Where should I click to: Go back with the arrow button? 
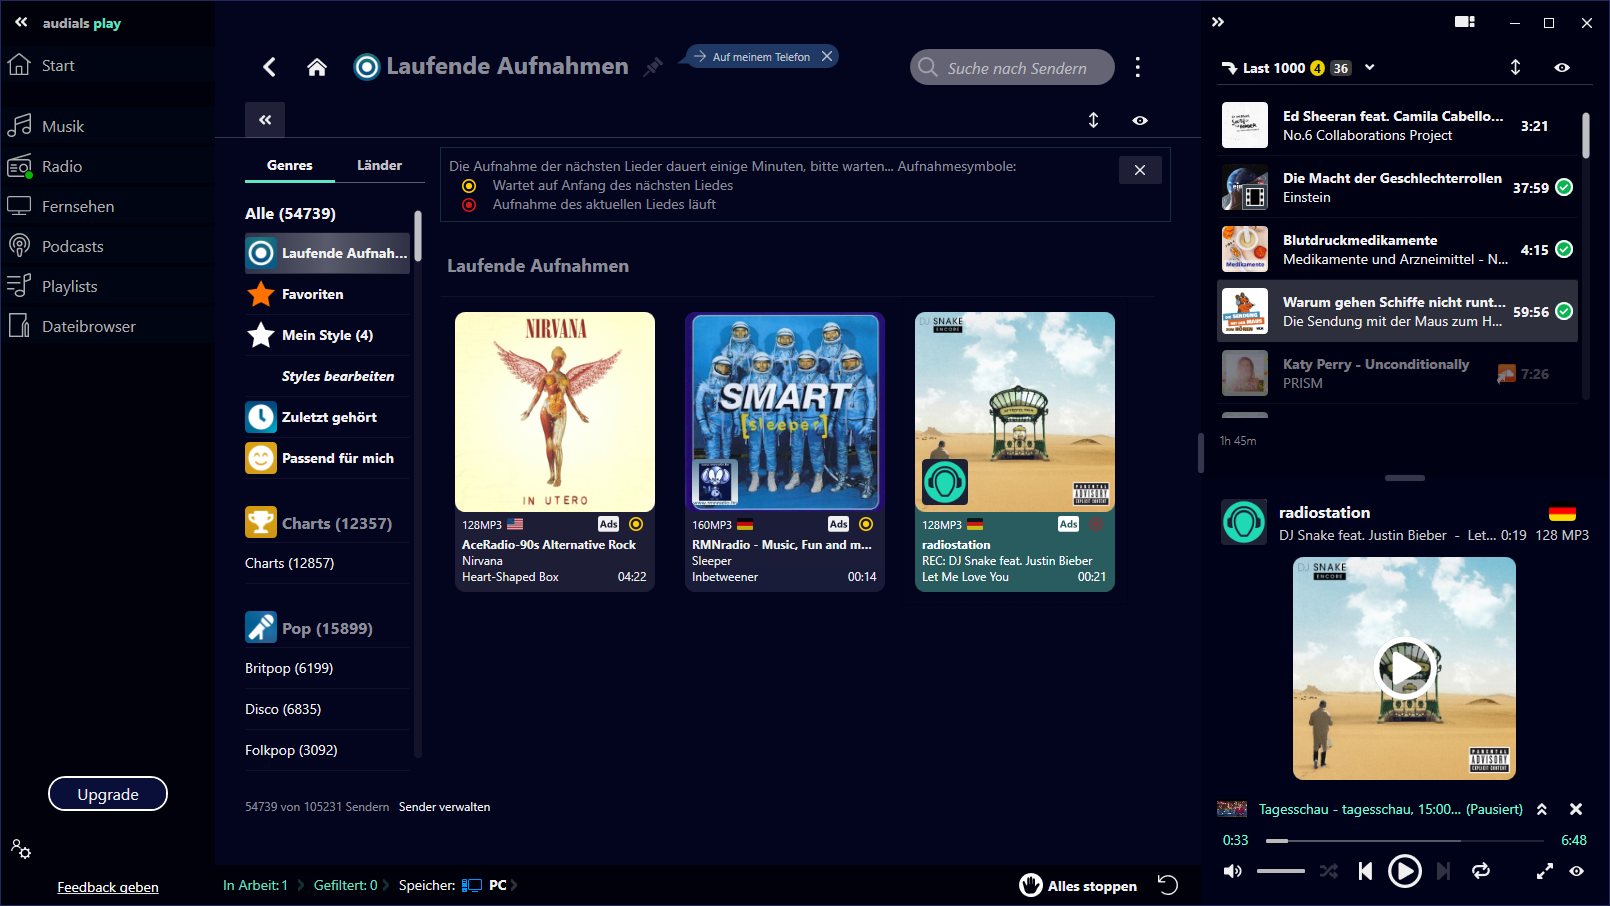[x=269, y=67]
